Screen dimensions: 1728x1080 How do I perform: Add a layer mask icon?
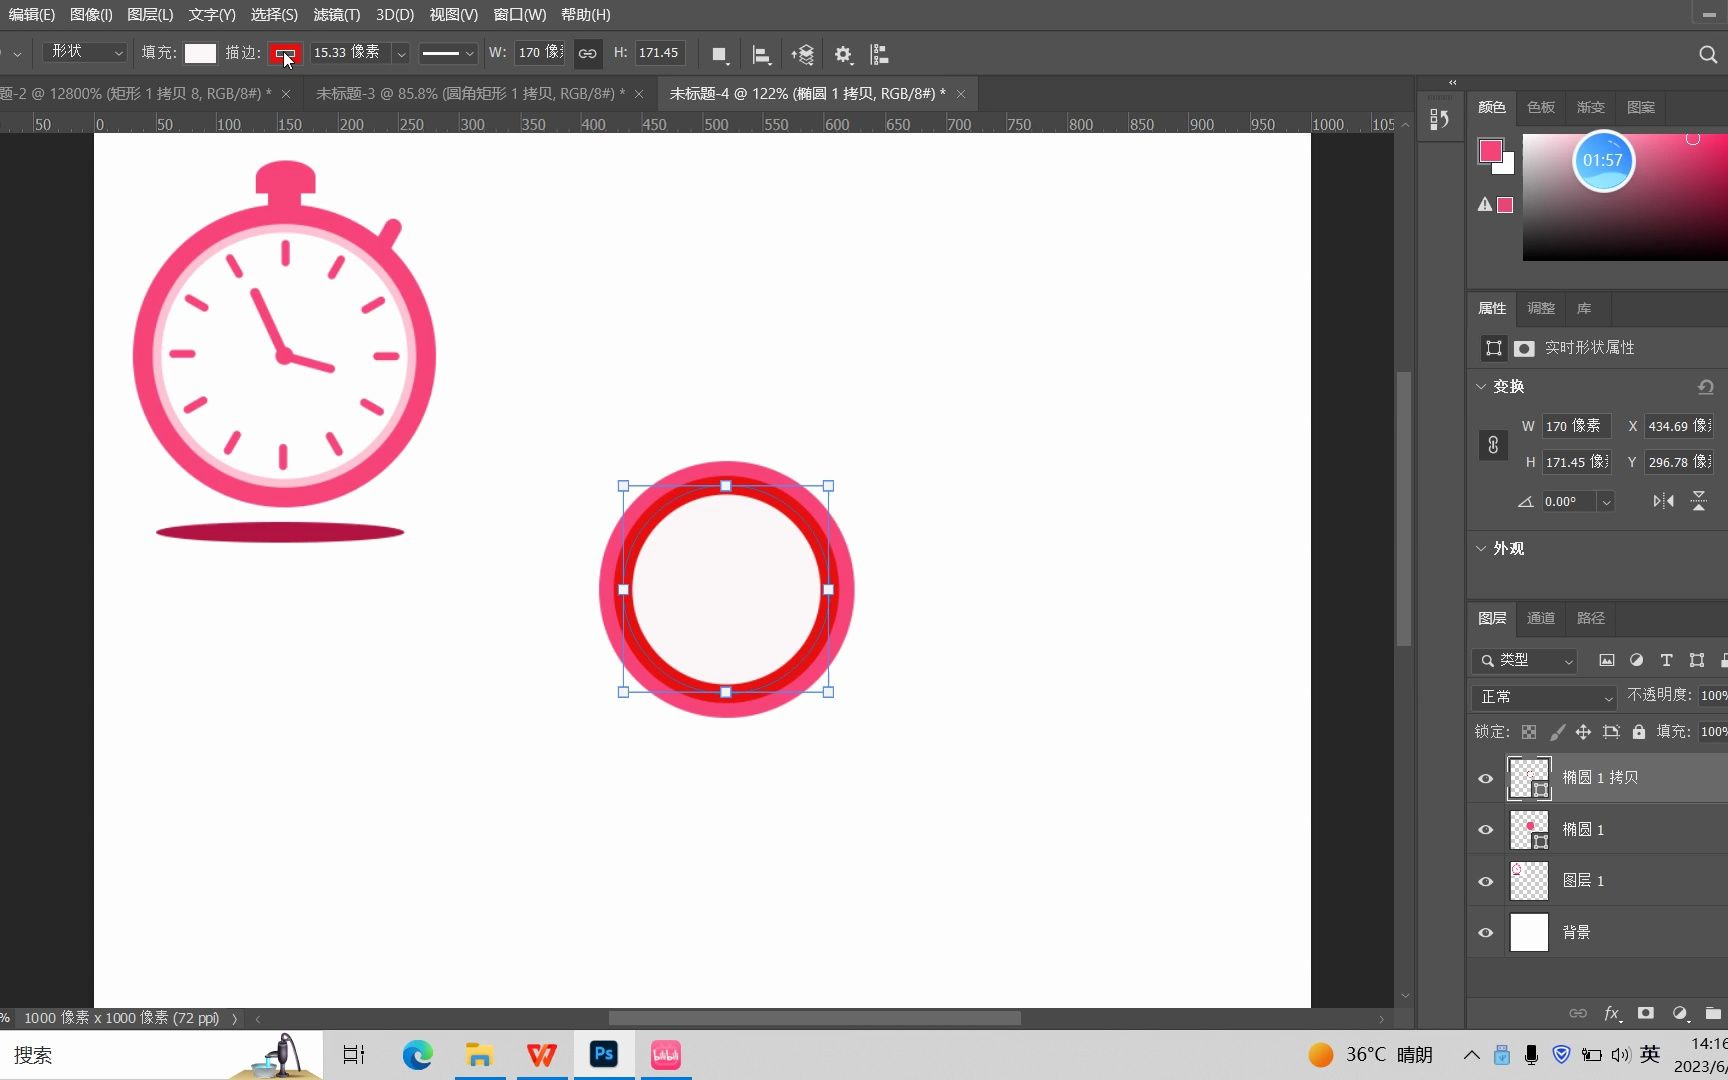click(x=1646, y=1013)
